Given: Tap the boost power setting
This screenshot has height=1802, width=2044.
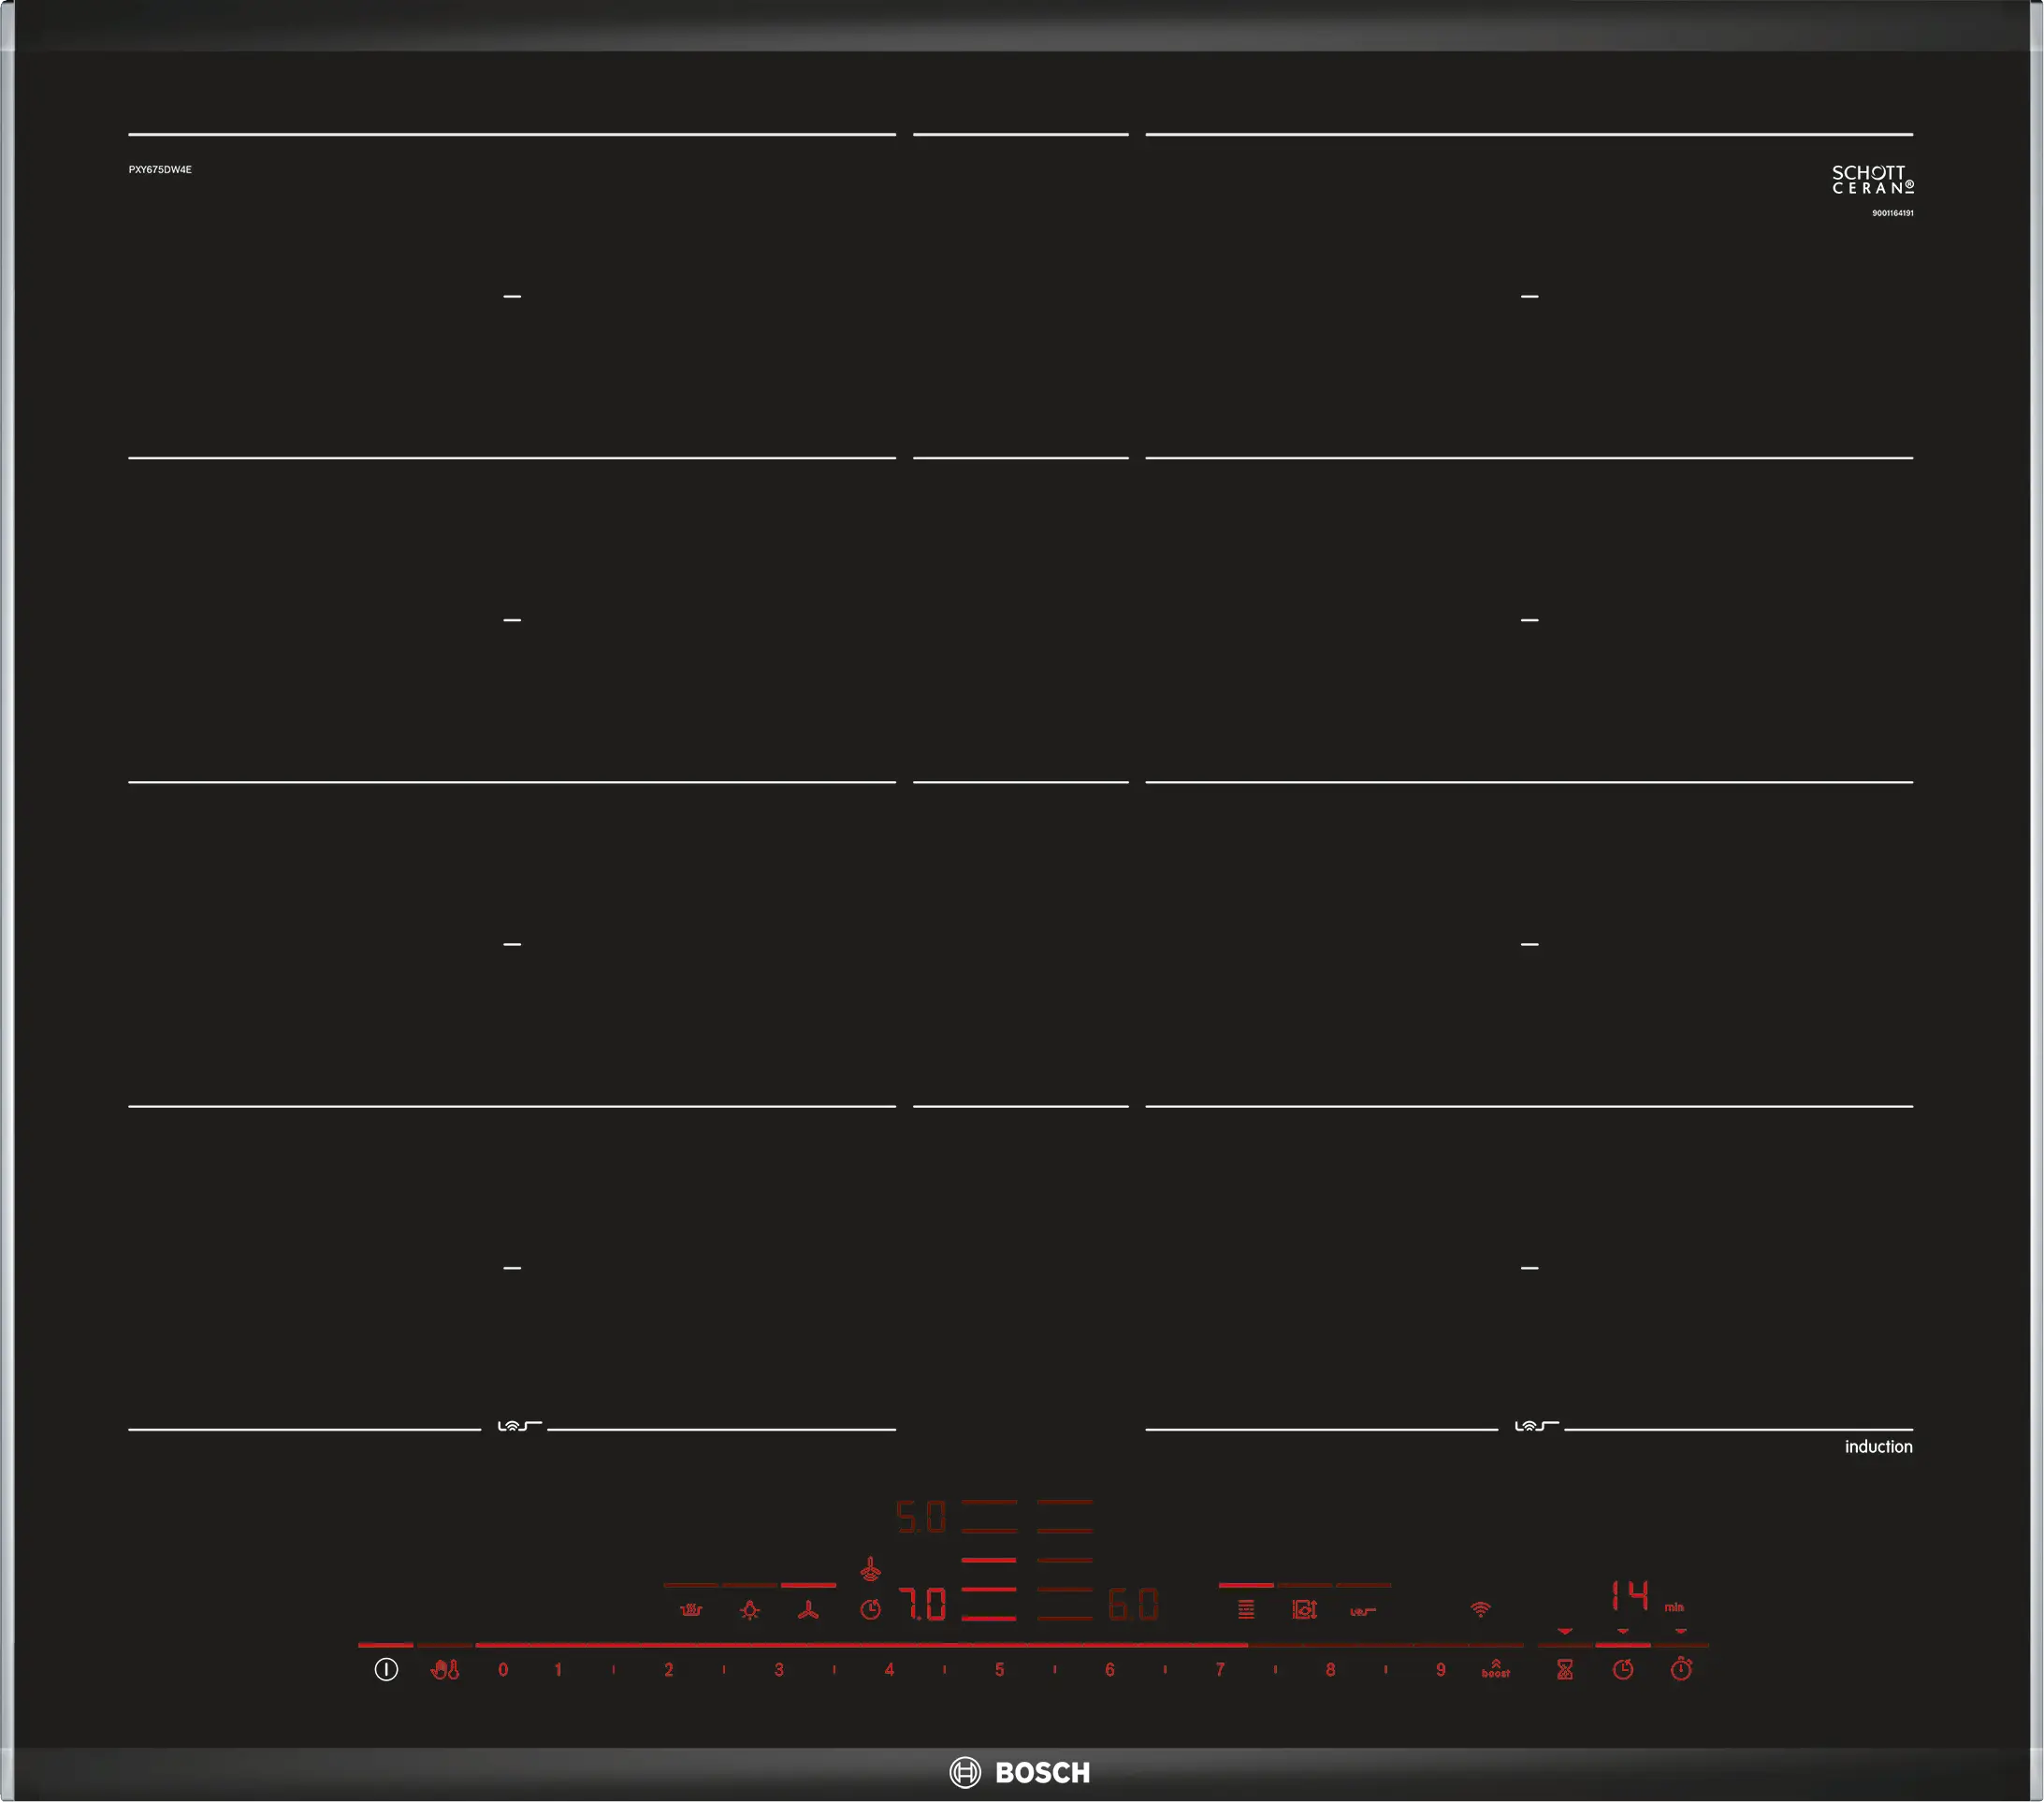Looking at the screenshot, I should coord(1495,1669).
